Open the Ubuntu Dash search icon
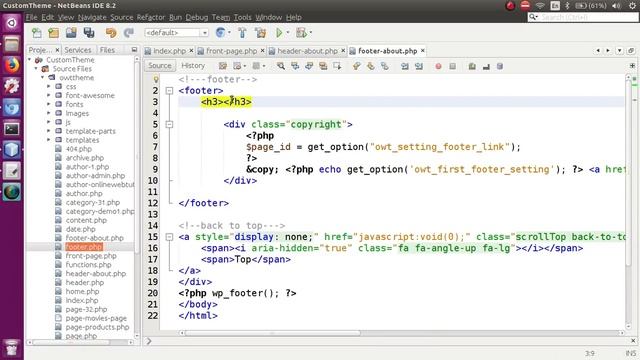The height and width of the screenshot is (360, 640). (11, 23)
